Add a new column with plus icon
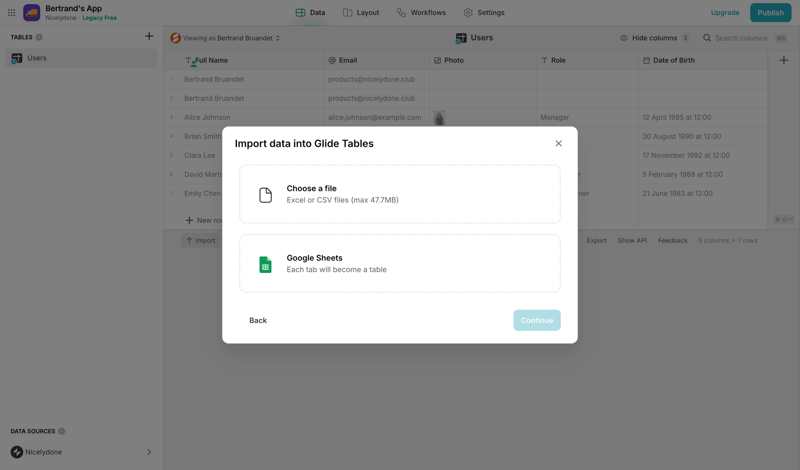The width and height of the screenshot is (800, 470). (x=784, y=60)
